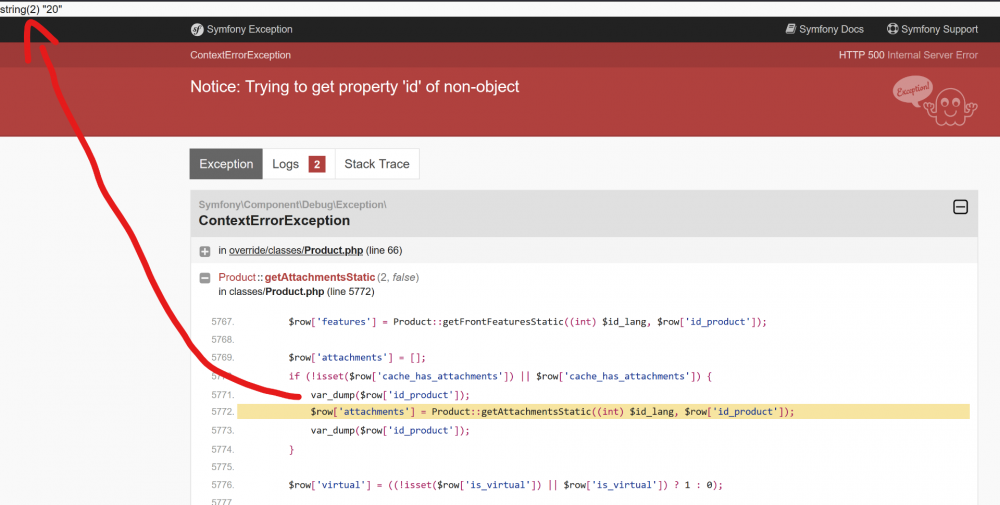This screenshot has width=1000, height=505.
Task: Click code line 5769 attachments assignment
Action: 357,358
